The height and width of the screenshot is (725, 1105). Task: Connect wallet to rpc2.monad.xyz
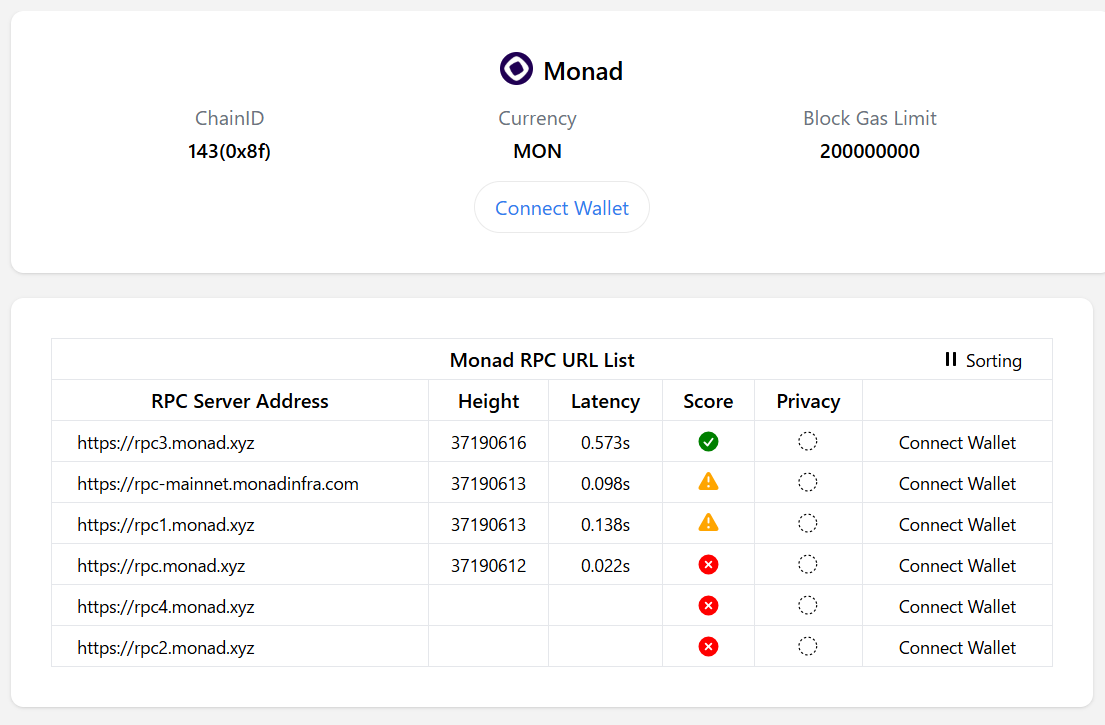pyautogui.click(x=957, y=647)
